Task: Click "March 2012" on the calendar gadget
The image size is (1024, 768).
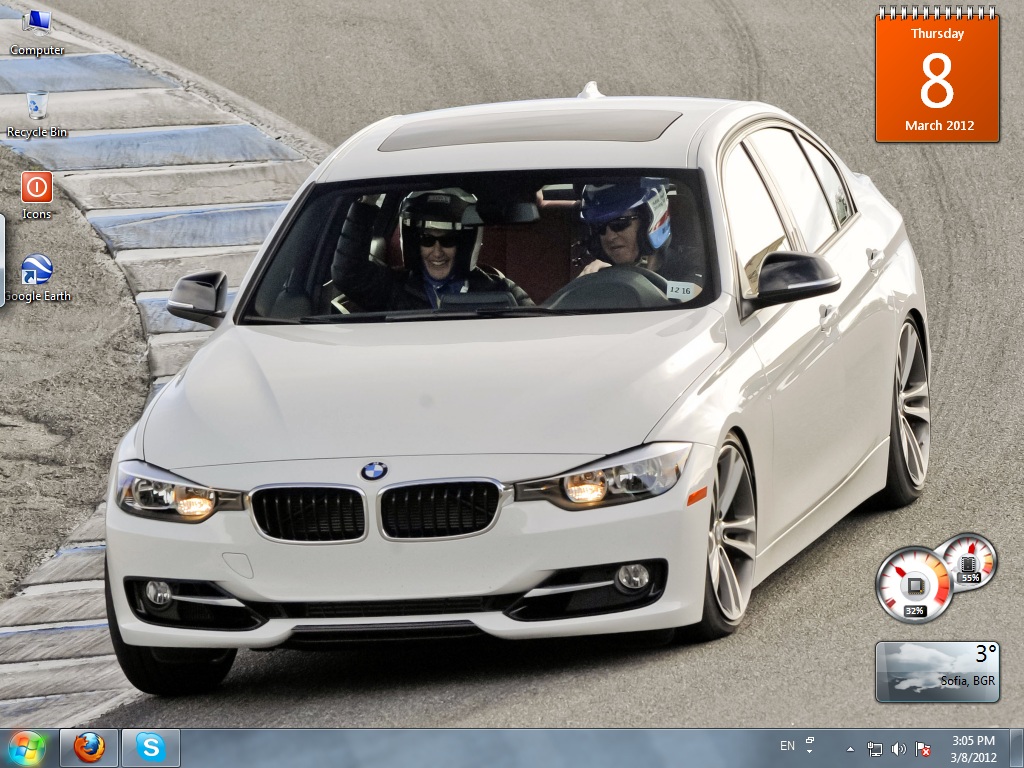Action: tap(939, 125)
